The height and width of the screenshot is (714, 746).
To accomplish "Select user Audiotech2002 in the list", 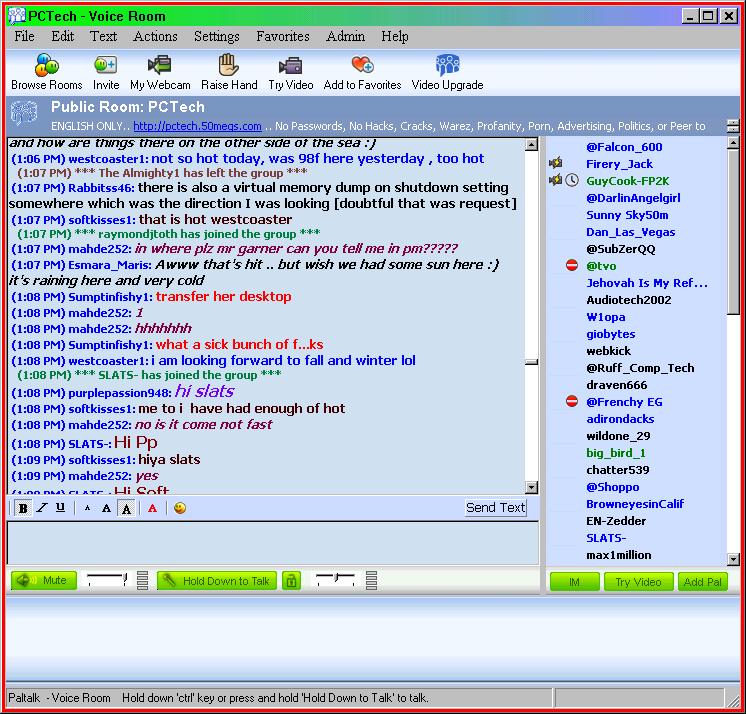I will click(x=628, y=300).
